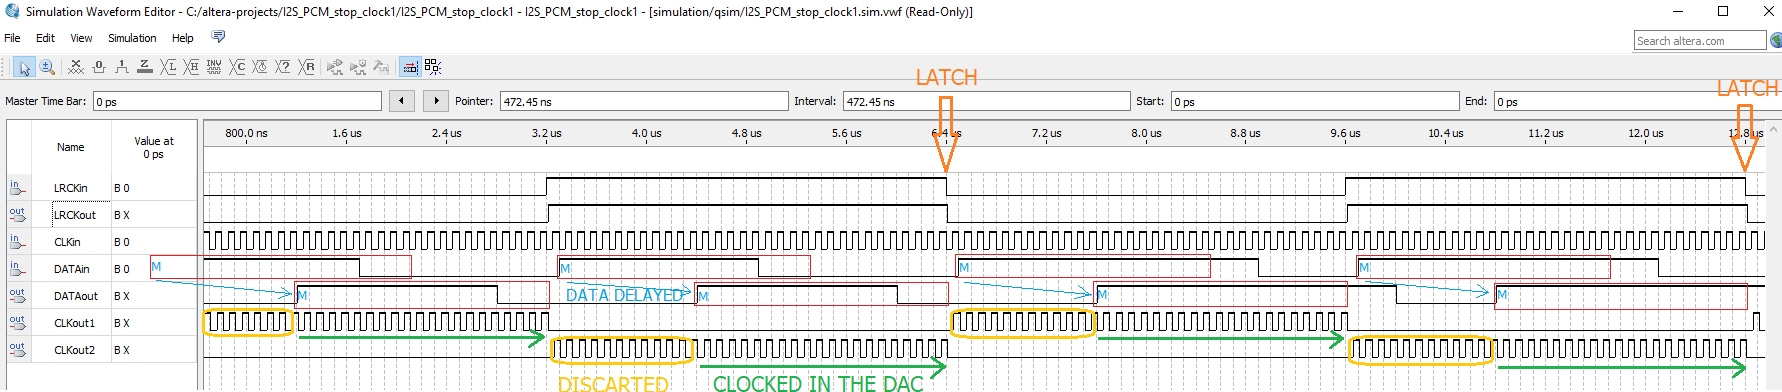
Task: Click the Interval value field
Action: [x=987, y=101]
